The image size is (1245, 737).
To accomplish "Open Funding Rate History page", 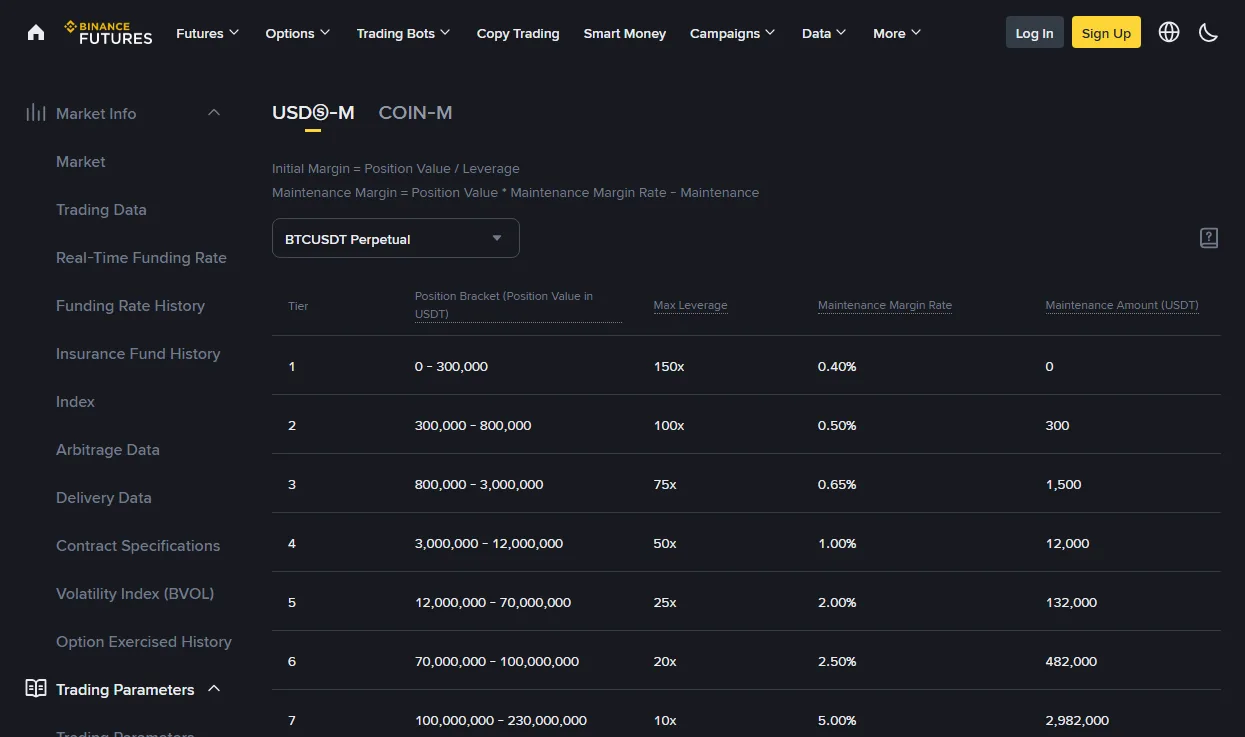I will click(130, 305).
